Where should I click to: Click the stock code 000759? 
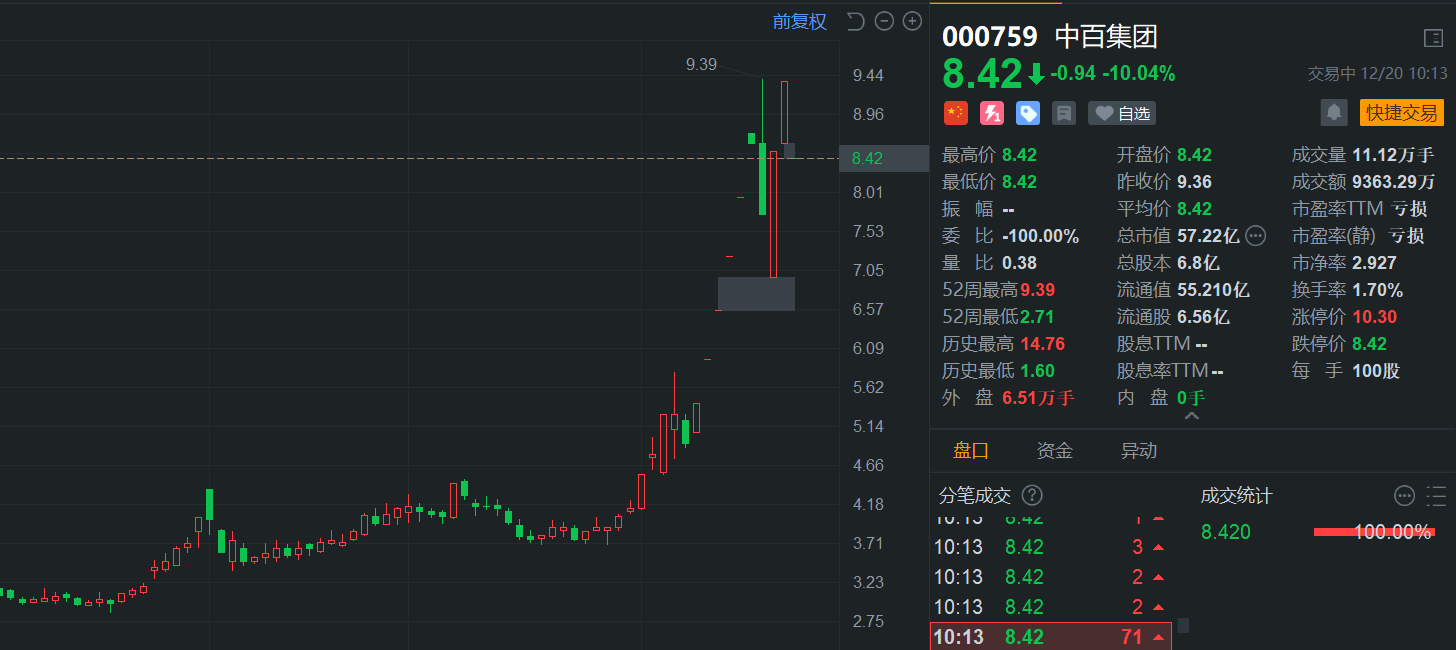tap(990, 38)
